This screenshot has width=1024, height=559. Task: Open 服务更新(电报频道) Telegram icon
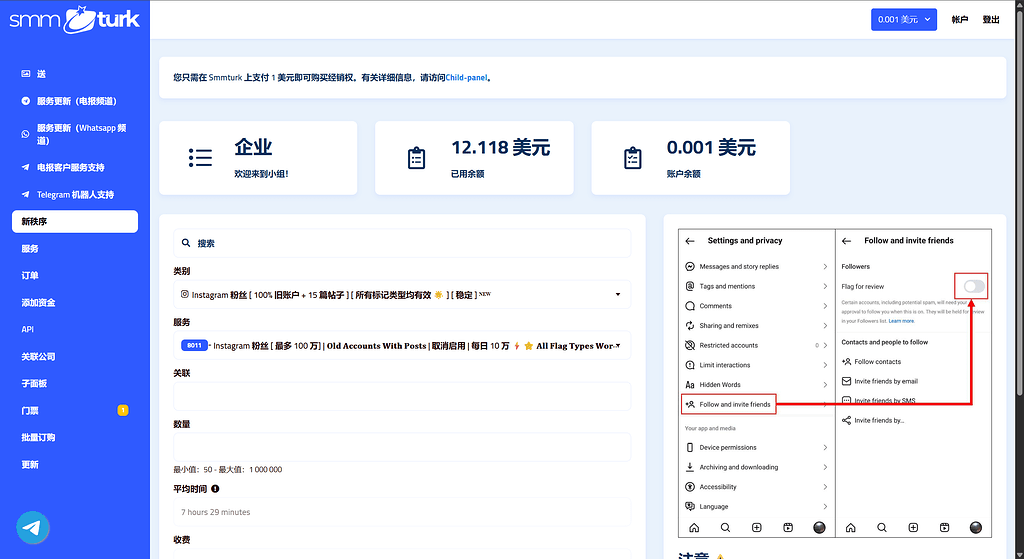(25, 101)
